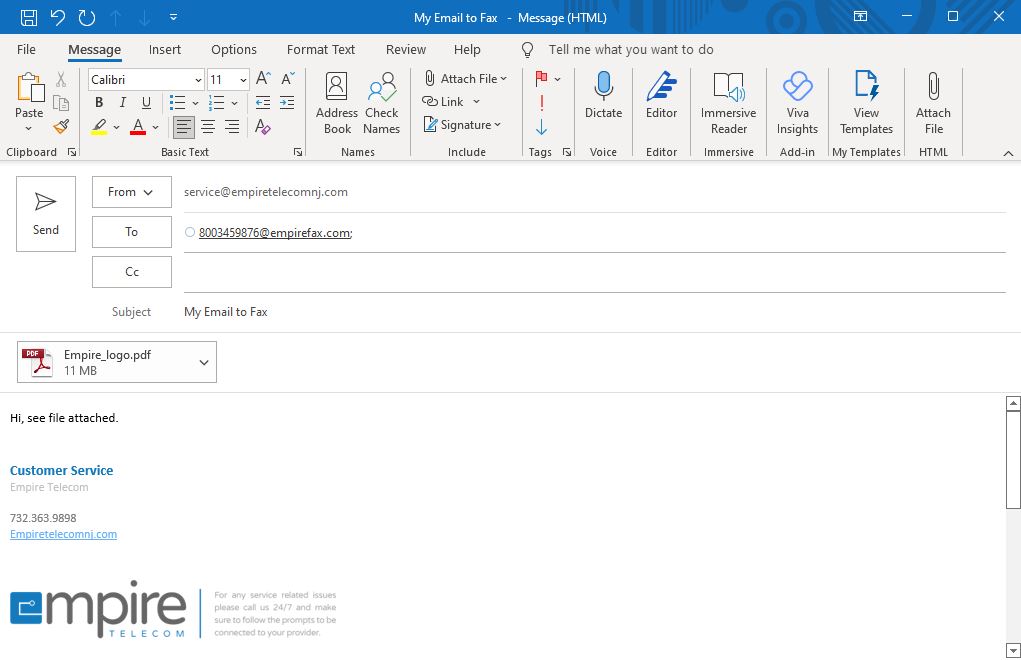Switch to the Review tab

pyautogui.click(x=406, y=49)
